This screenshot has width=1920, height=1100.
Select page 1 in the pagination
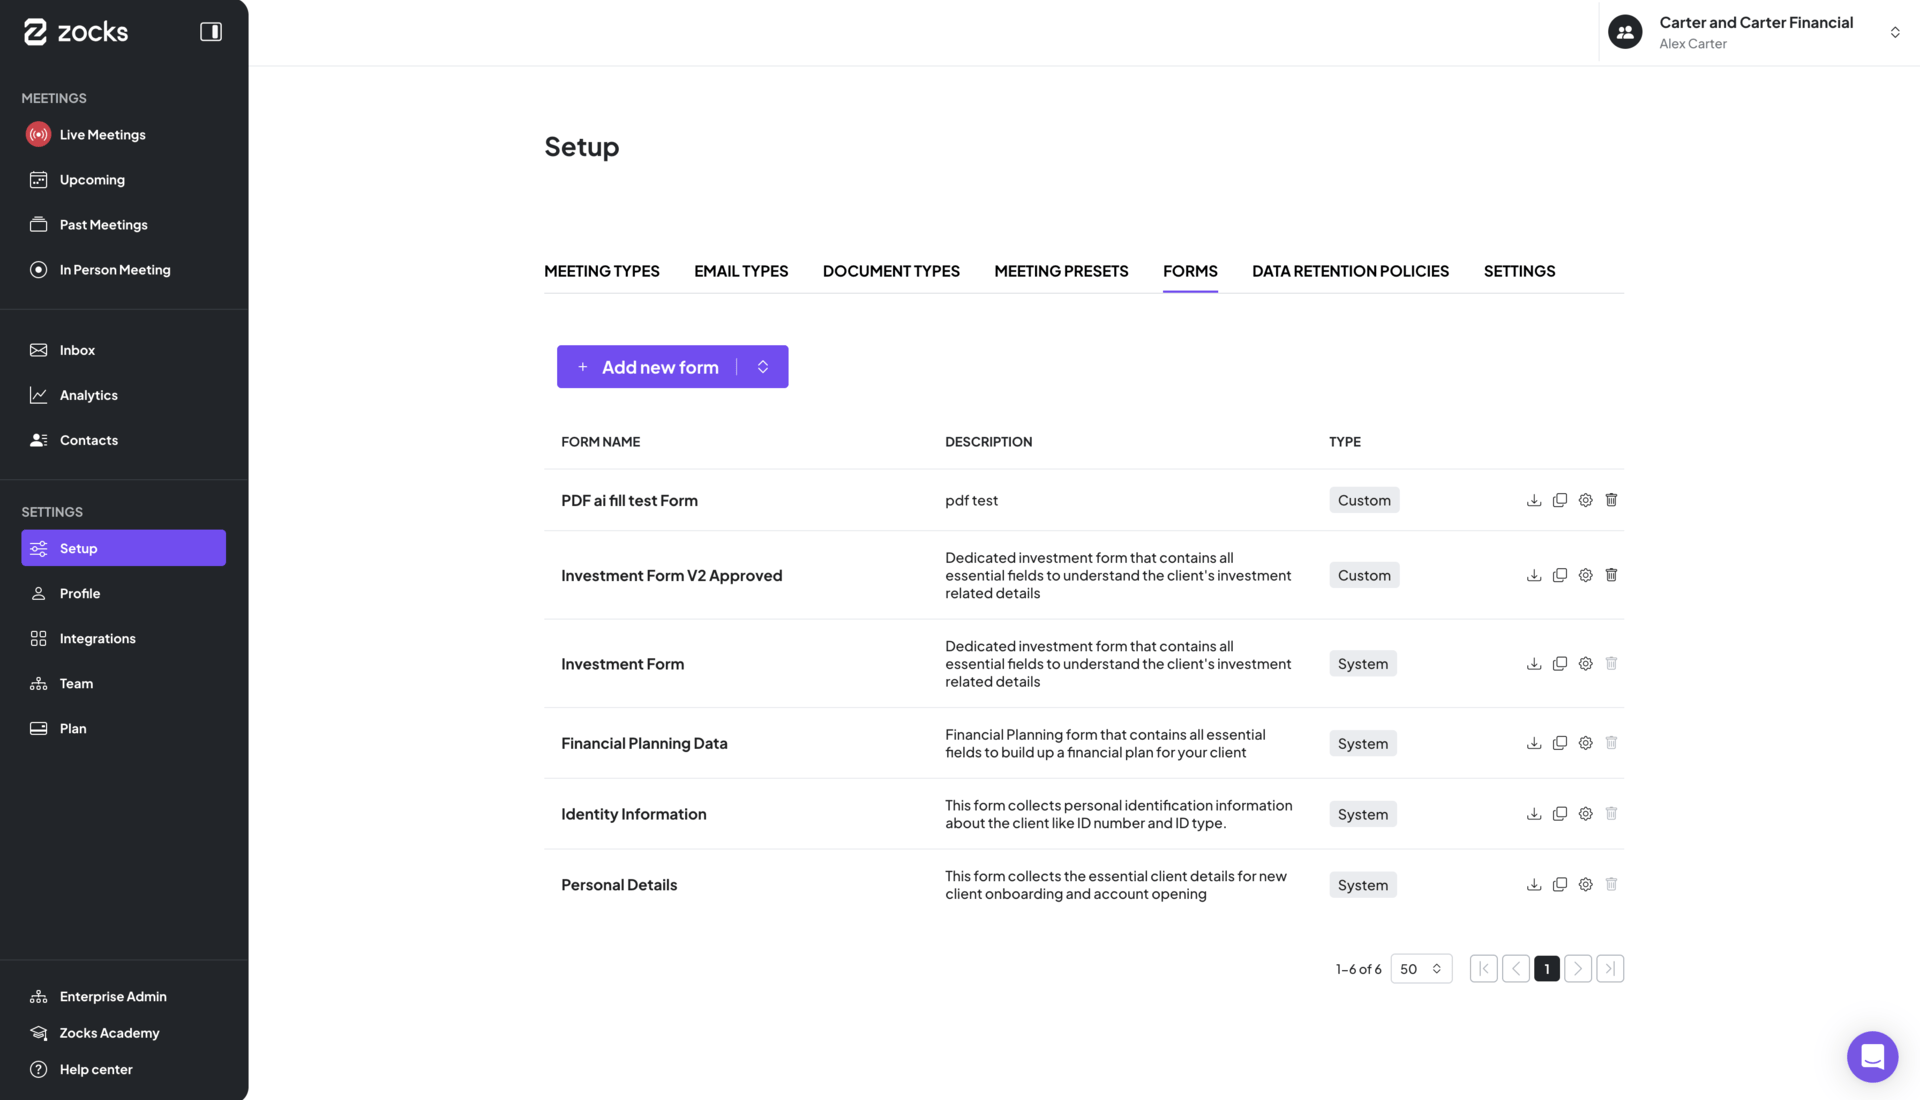click(x=1546, y=968)
